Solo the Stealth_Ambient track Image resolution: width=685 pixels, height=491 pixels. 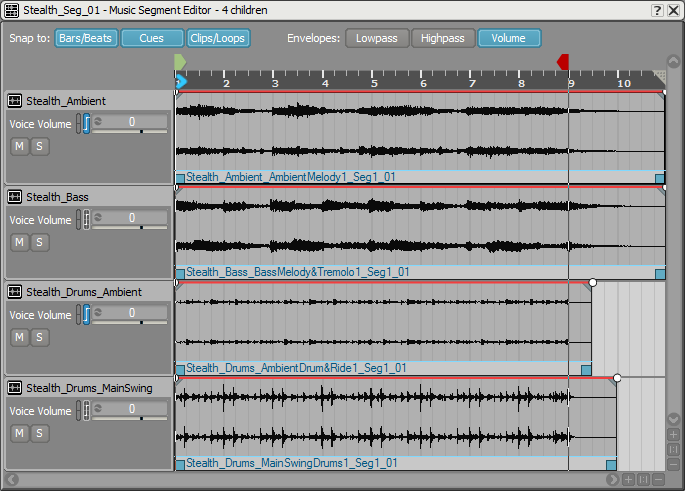[x=39, y=146]
